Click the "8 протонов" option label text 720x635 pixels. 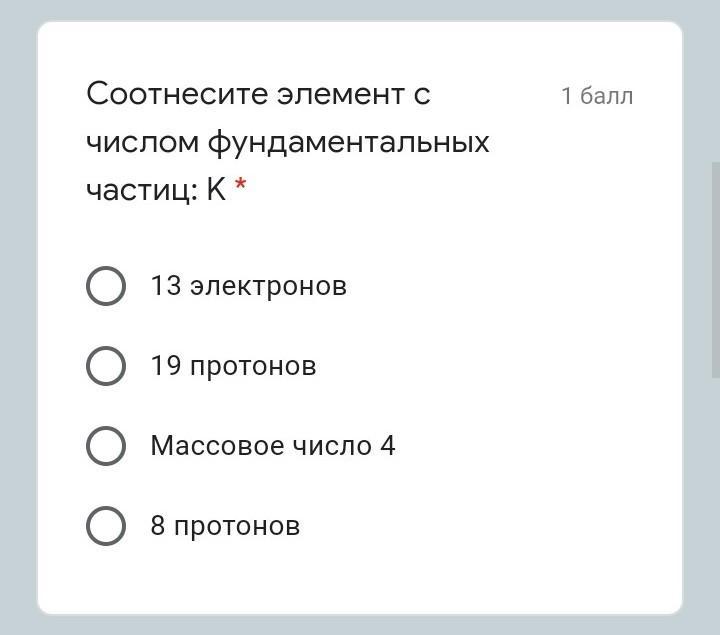point(225,526)
